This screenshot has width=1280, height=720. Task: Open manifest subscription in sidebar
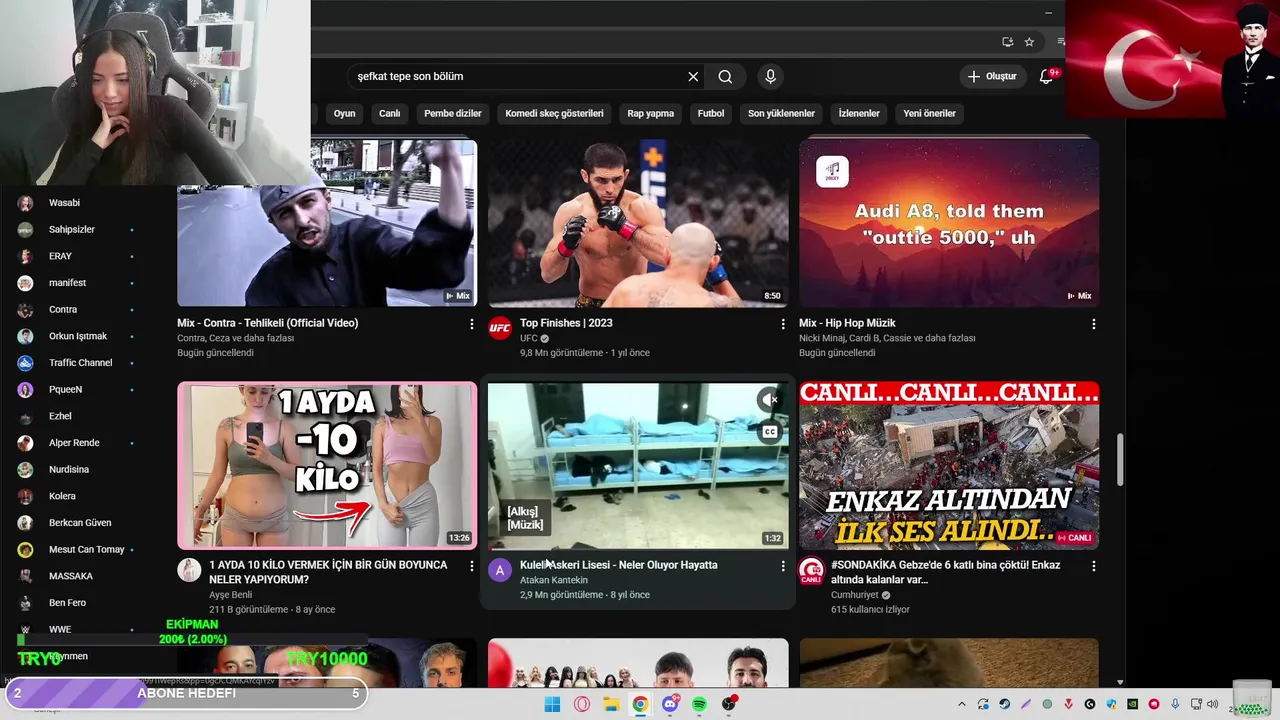[x=76, y=283]
